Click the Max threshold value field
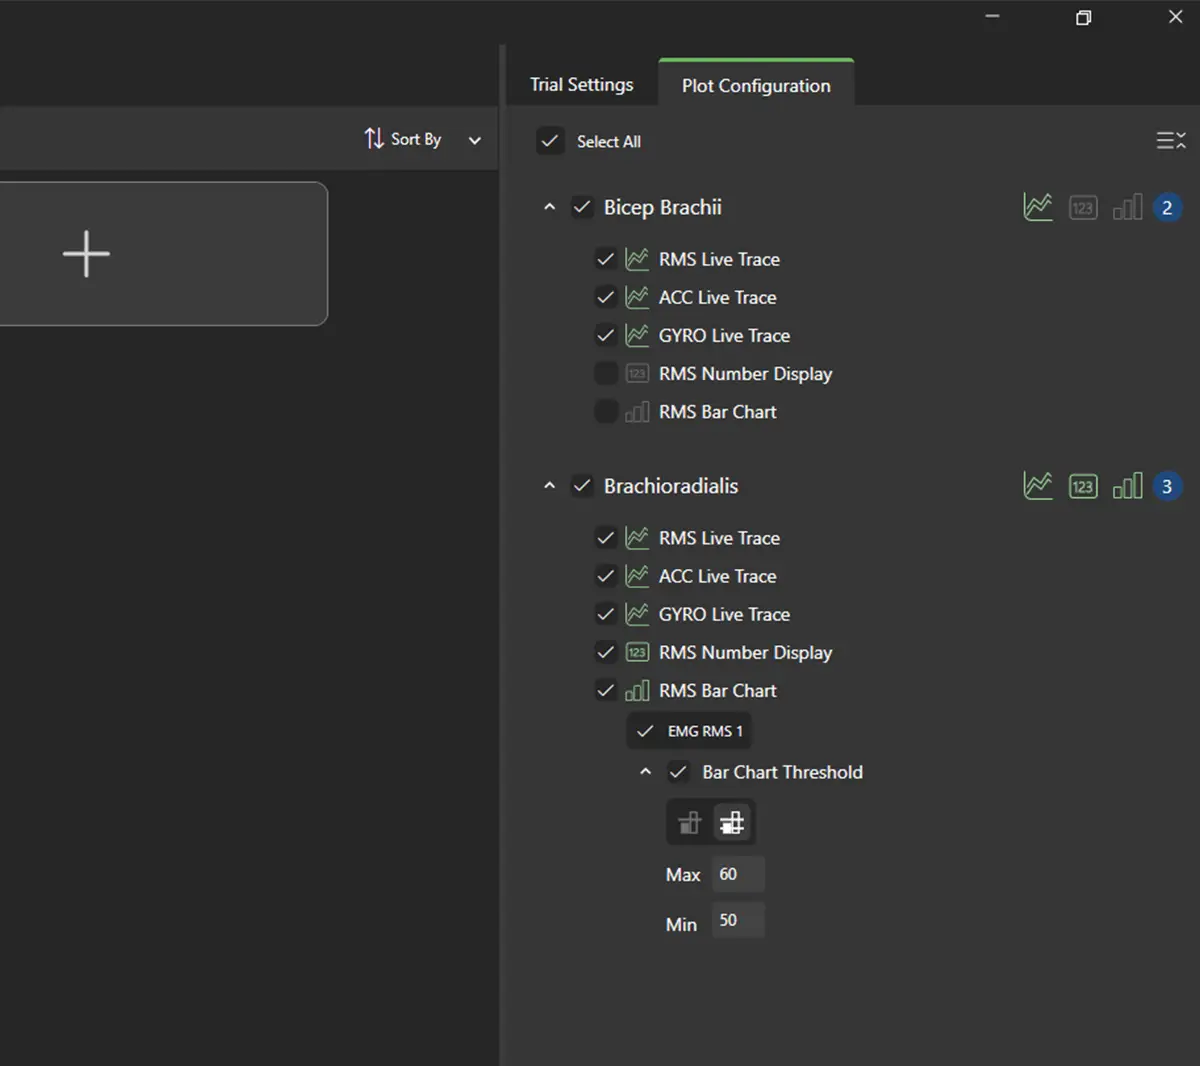Viewport: 1200px width, 1066px height. coord(738,874)
